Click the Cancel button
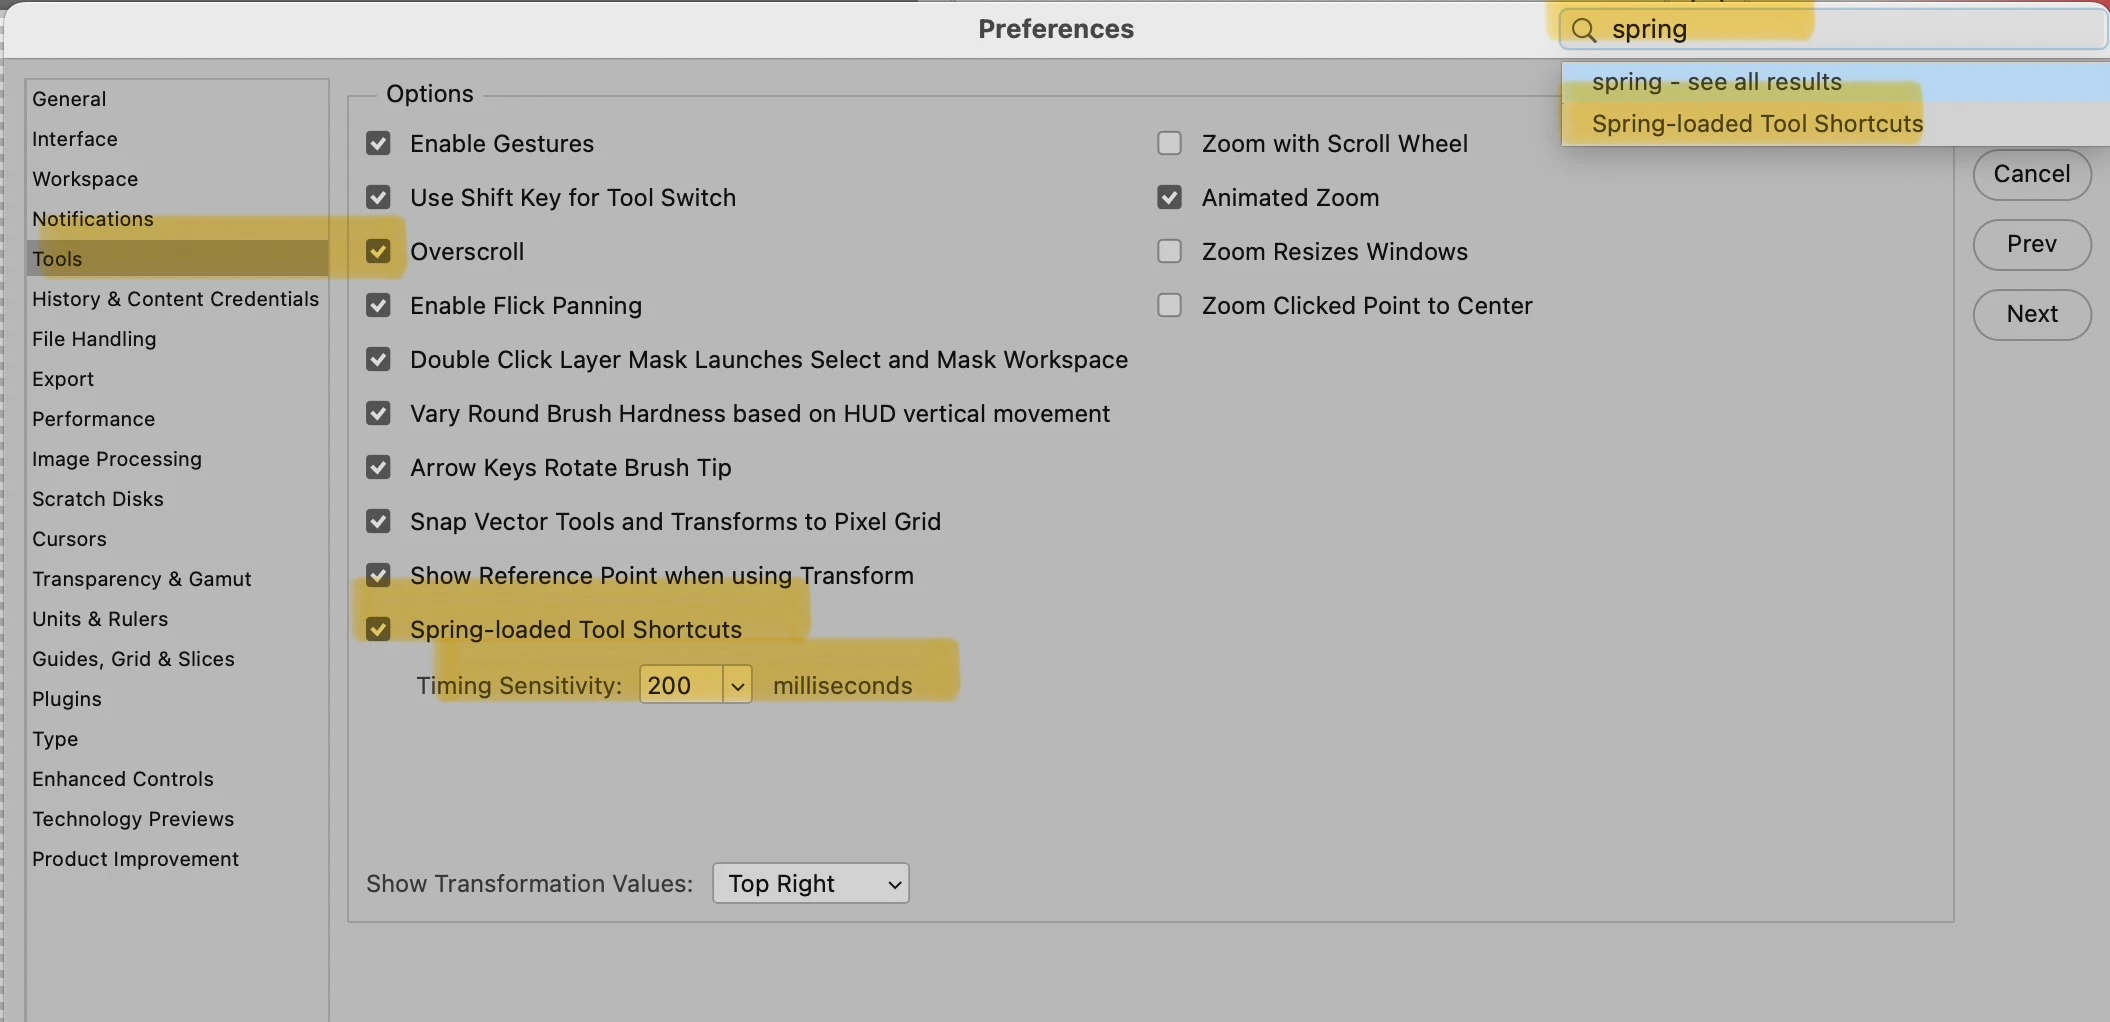Viewport: 2110px width, 1022px height. pos(2032,174)
